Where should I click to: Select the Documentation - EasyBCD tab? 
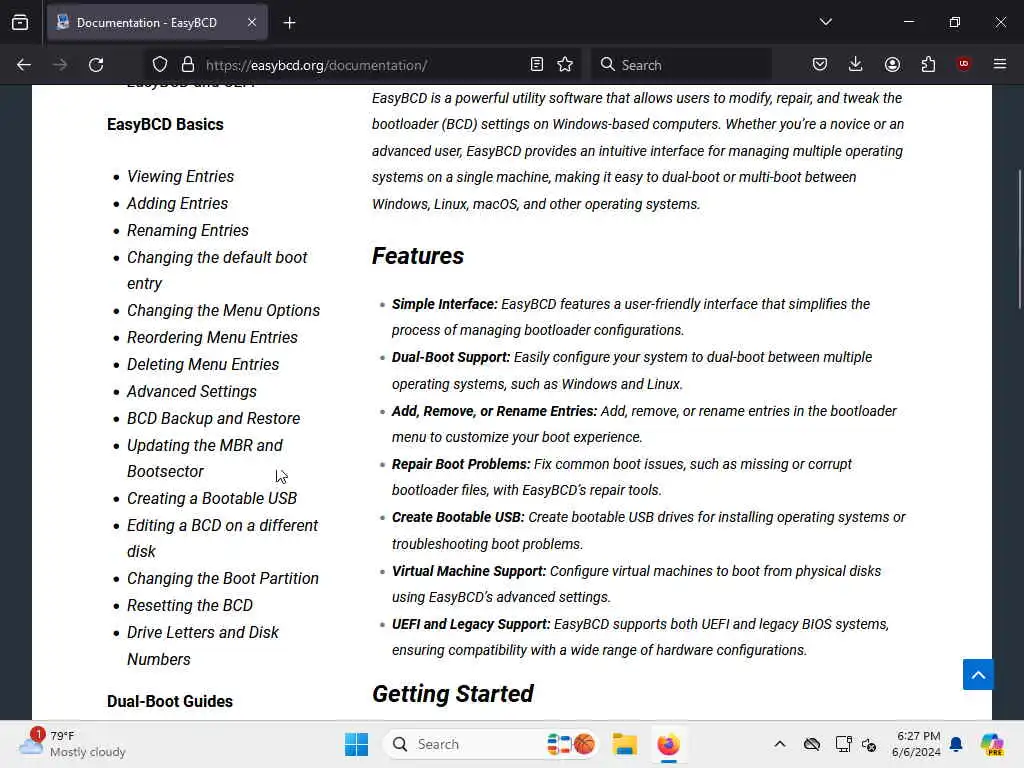pyautogui.click(x=157, y=23)
